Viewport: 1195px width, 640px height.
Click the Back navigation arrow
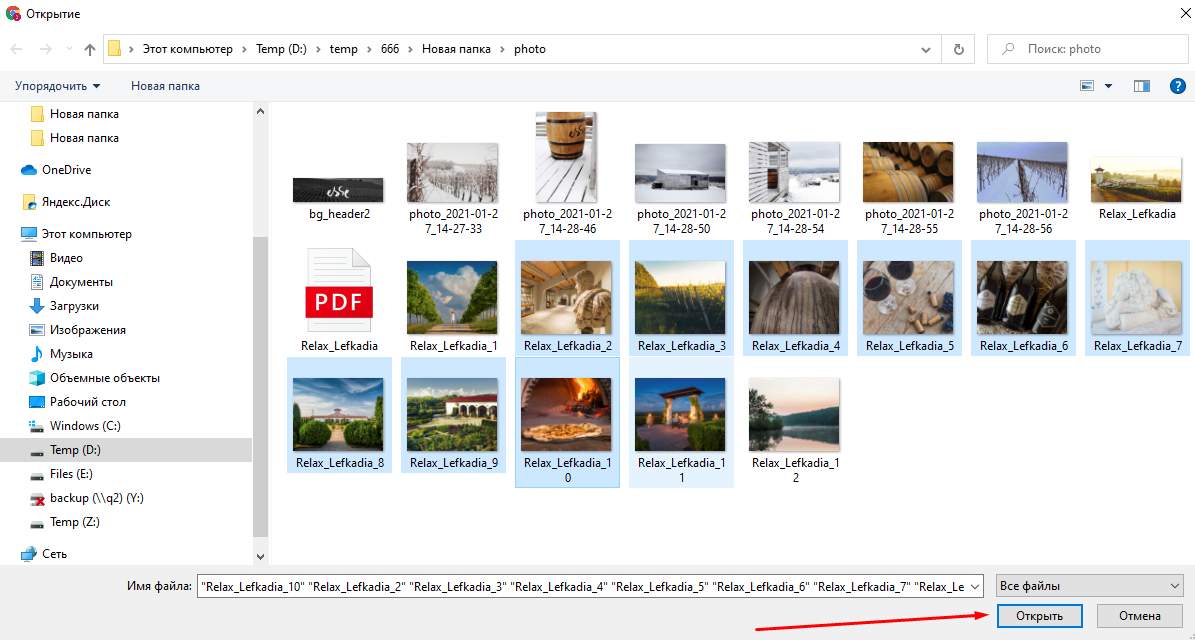(17, 49)
